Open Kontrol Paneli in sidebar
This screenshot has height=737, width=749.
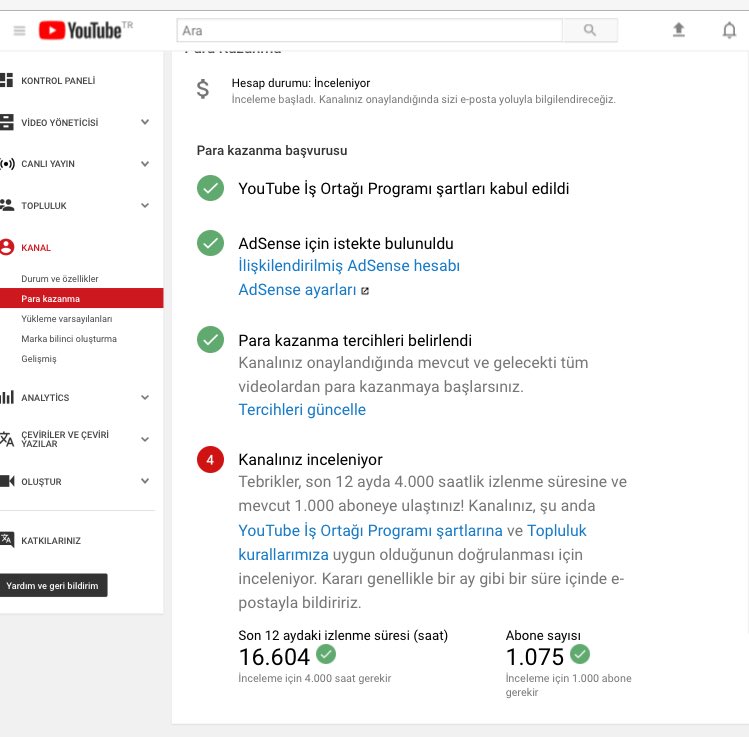[x=58, y=81]
